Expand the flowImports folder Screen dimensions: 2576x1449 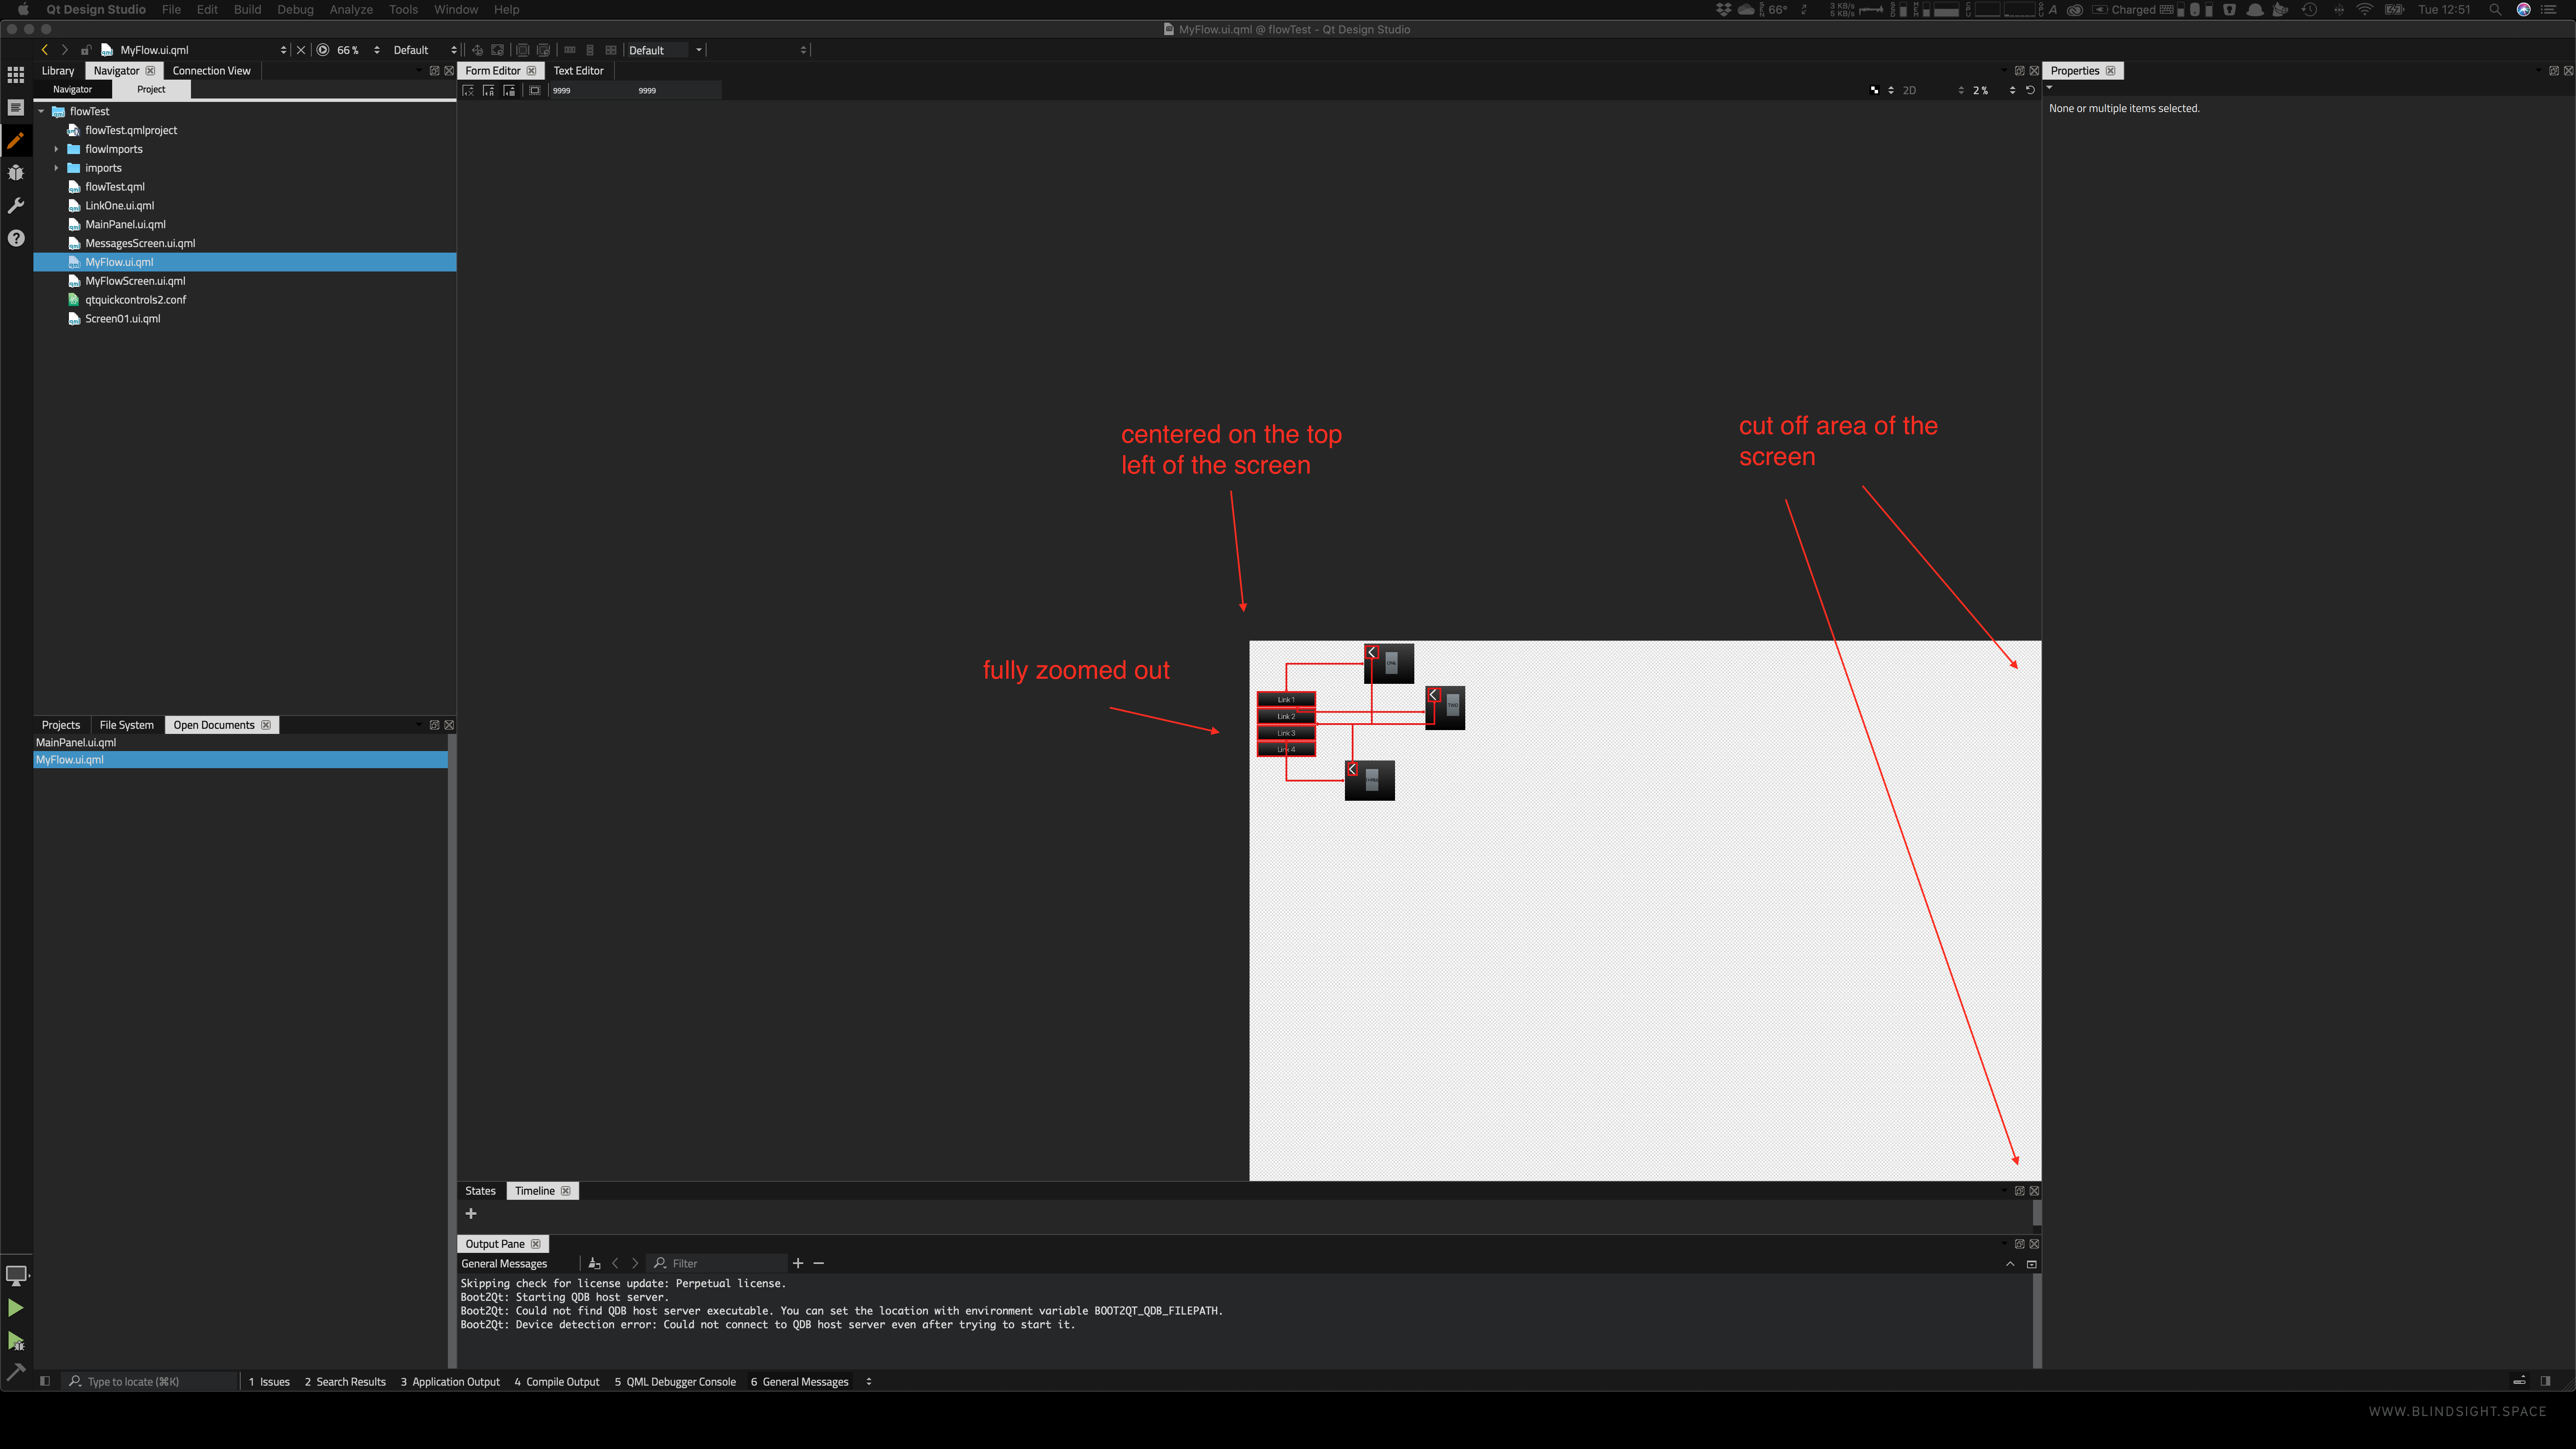[x=56, y=149]
